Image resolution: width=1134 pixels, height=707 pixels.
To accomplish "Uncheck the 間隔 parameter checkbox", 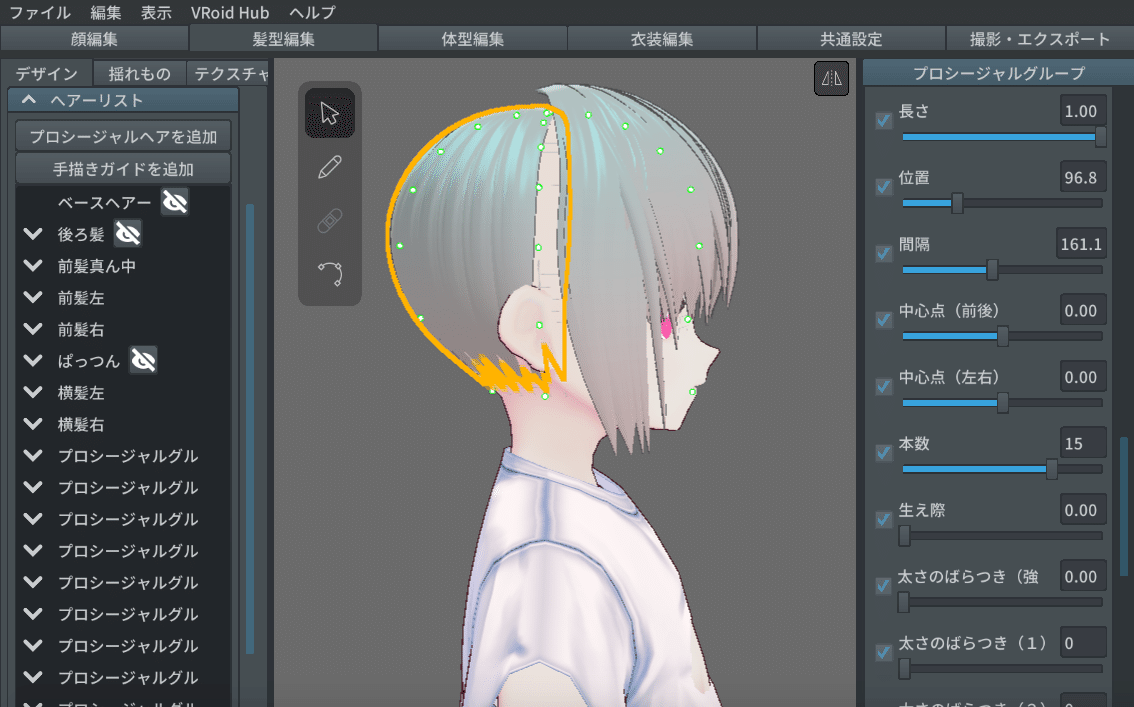I will (884, 253).
